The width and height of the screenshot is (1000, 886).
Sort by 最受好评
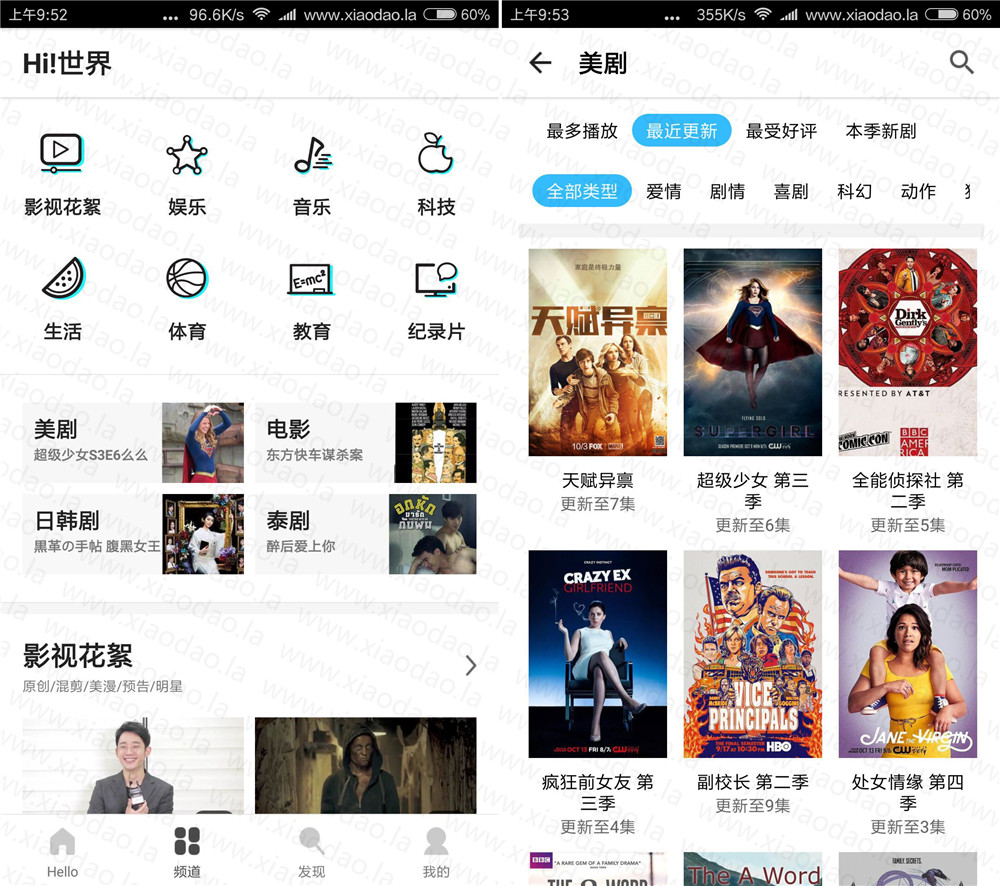pyautogui.click(x=781, y=131)
